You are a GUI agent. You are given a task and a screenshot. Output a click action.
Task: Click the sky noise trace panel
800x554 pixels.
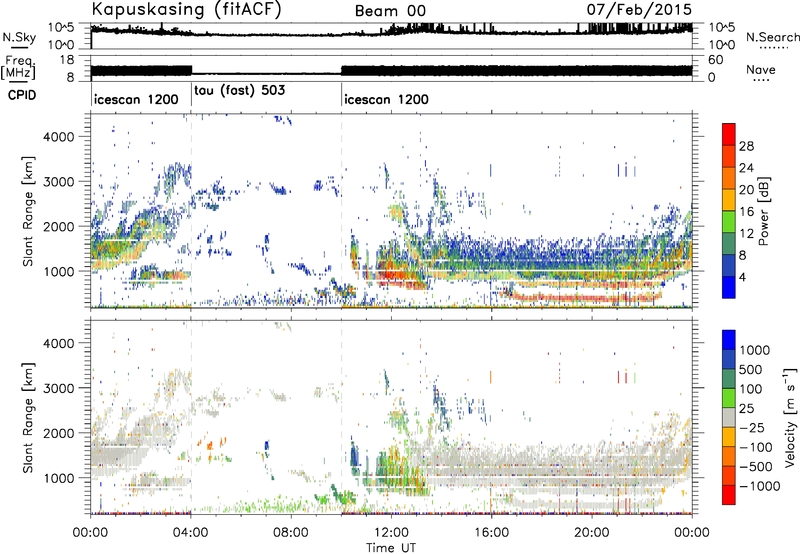[x=391, y=36]
